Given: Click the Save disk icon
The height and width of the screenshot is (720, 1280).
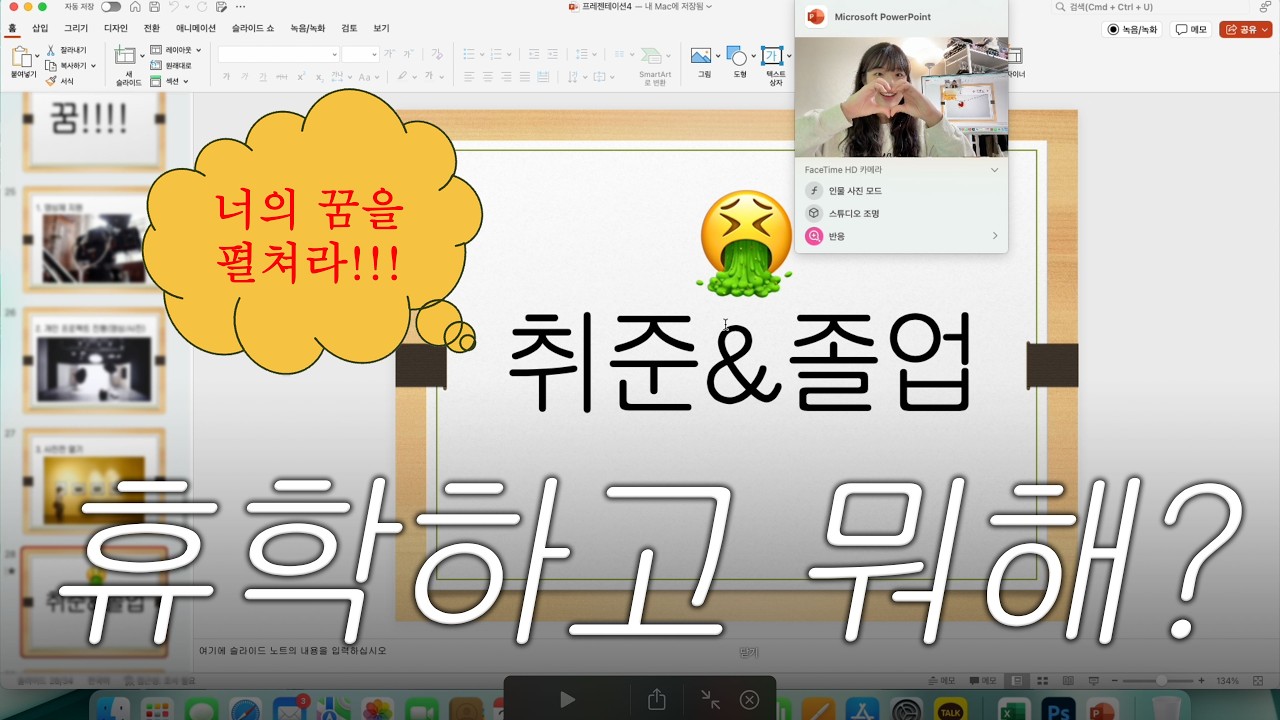Looking at the screenshot, I should (x=153, y=7).
